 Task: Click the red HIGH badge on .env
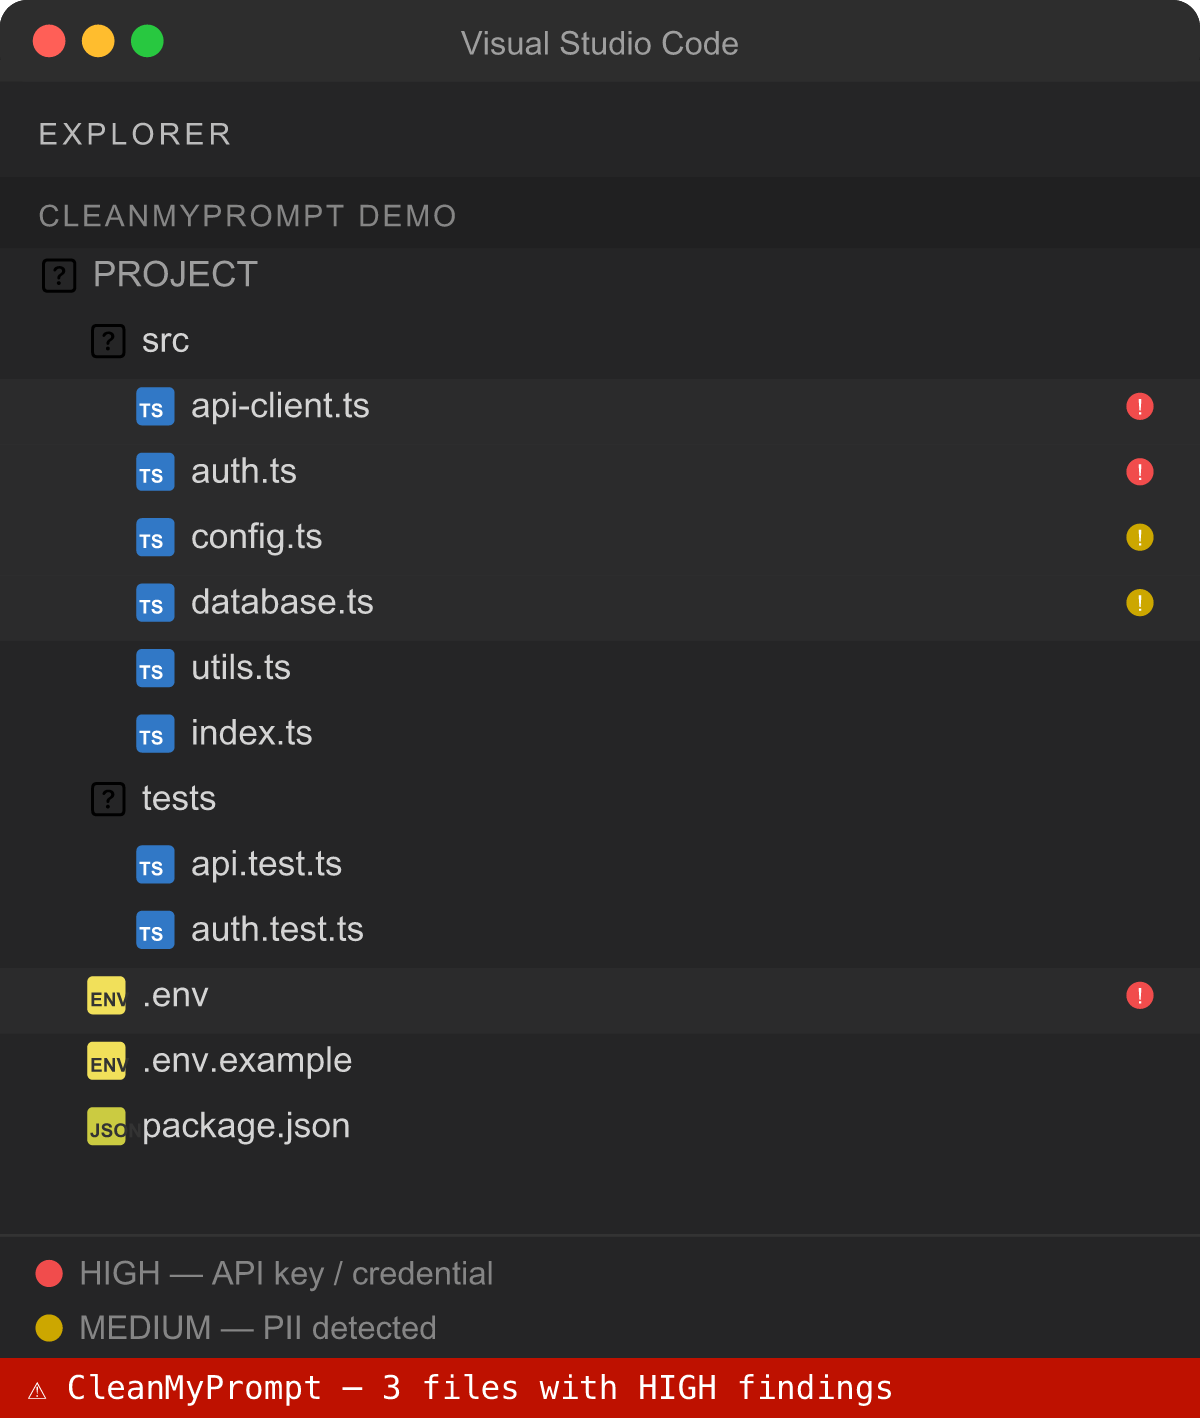click(1140, 996)
